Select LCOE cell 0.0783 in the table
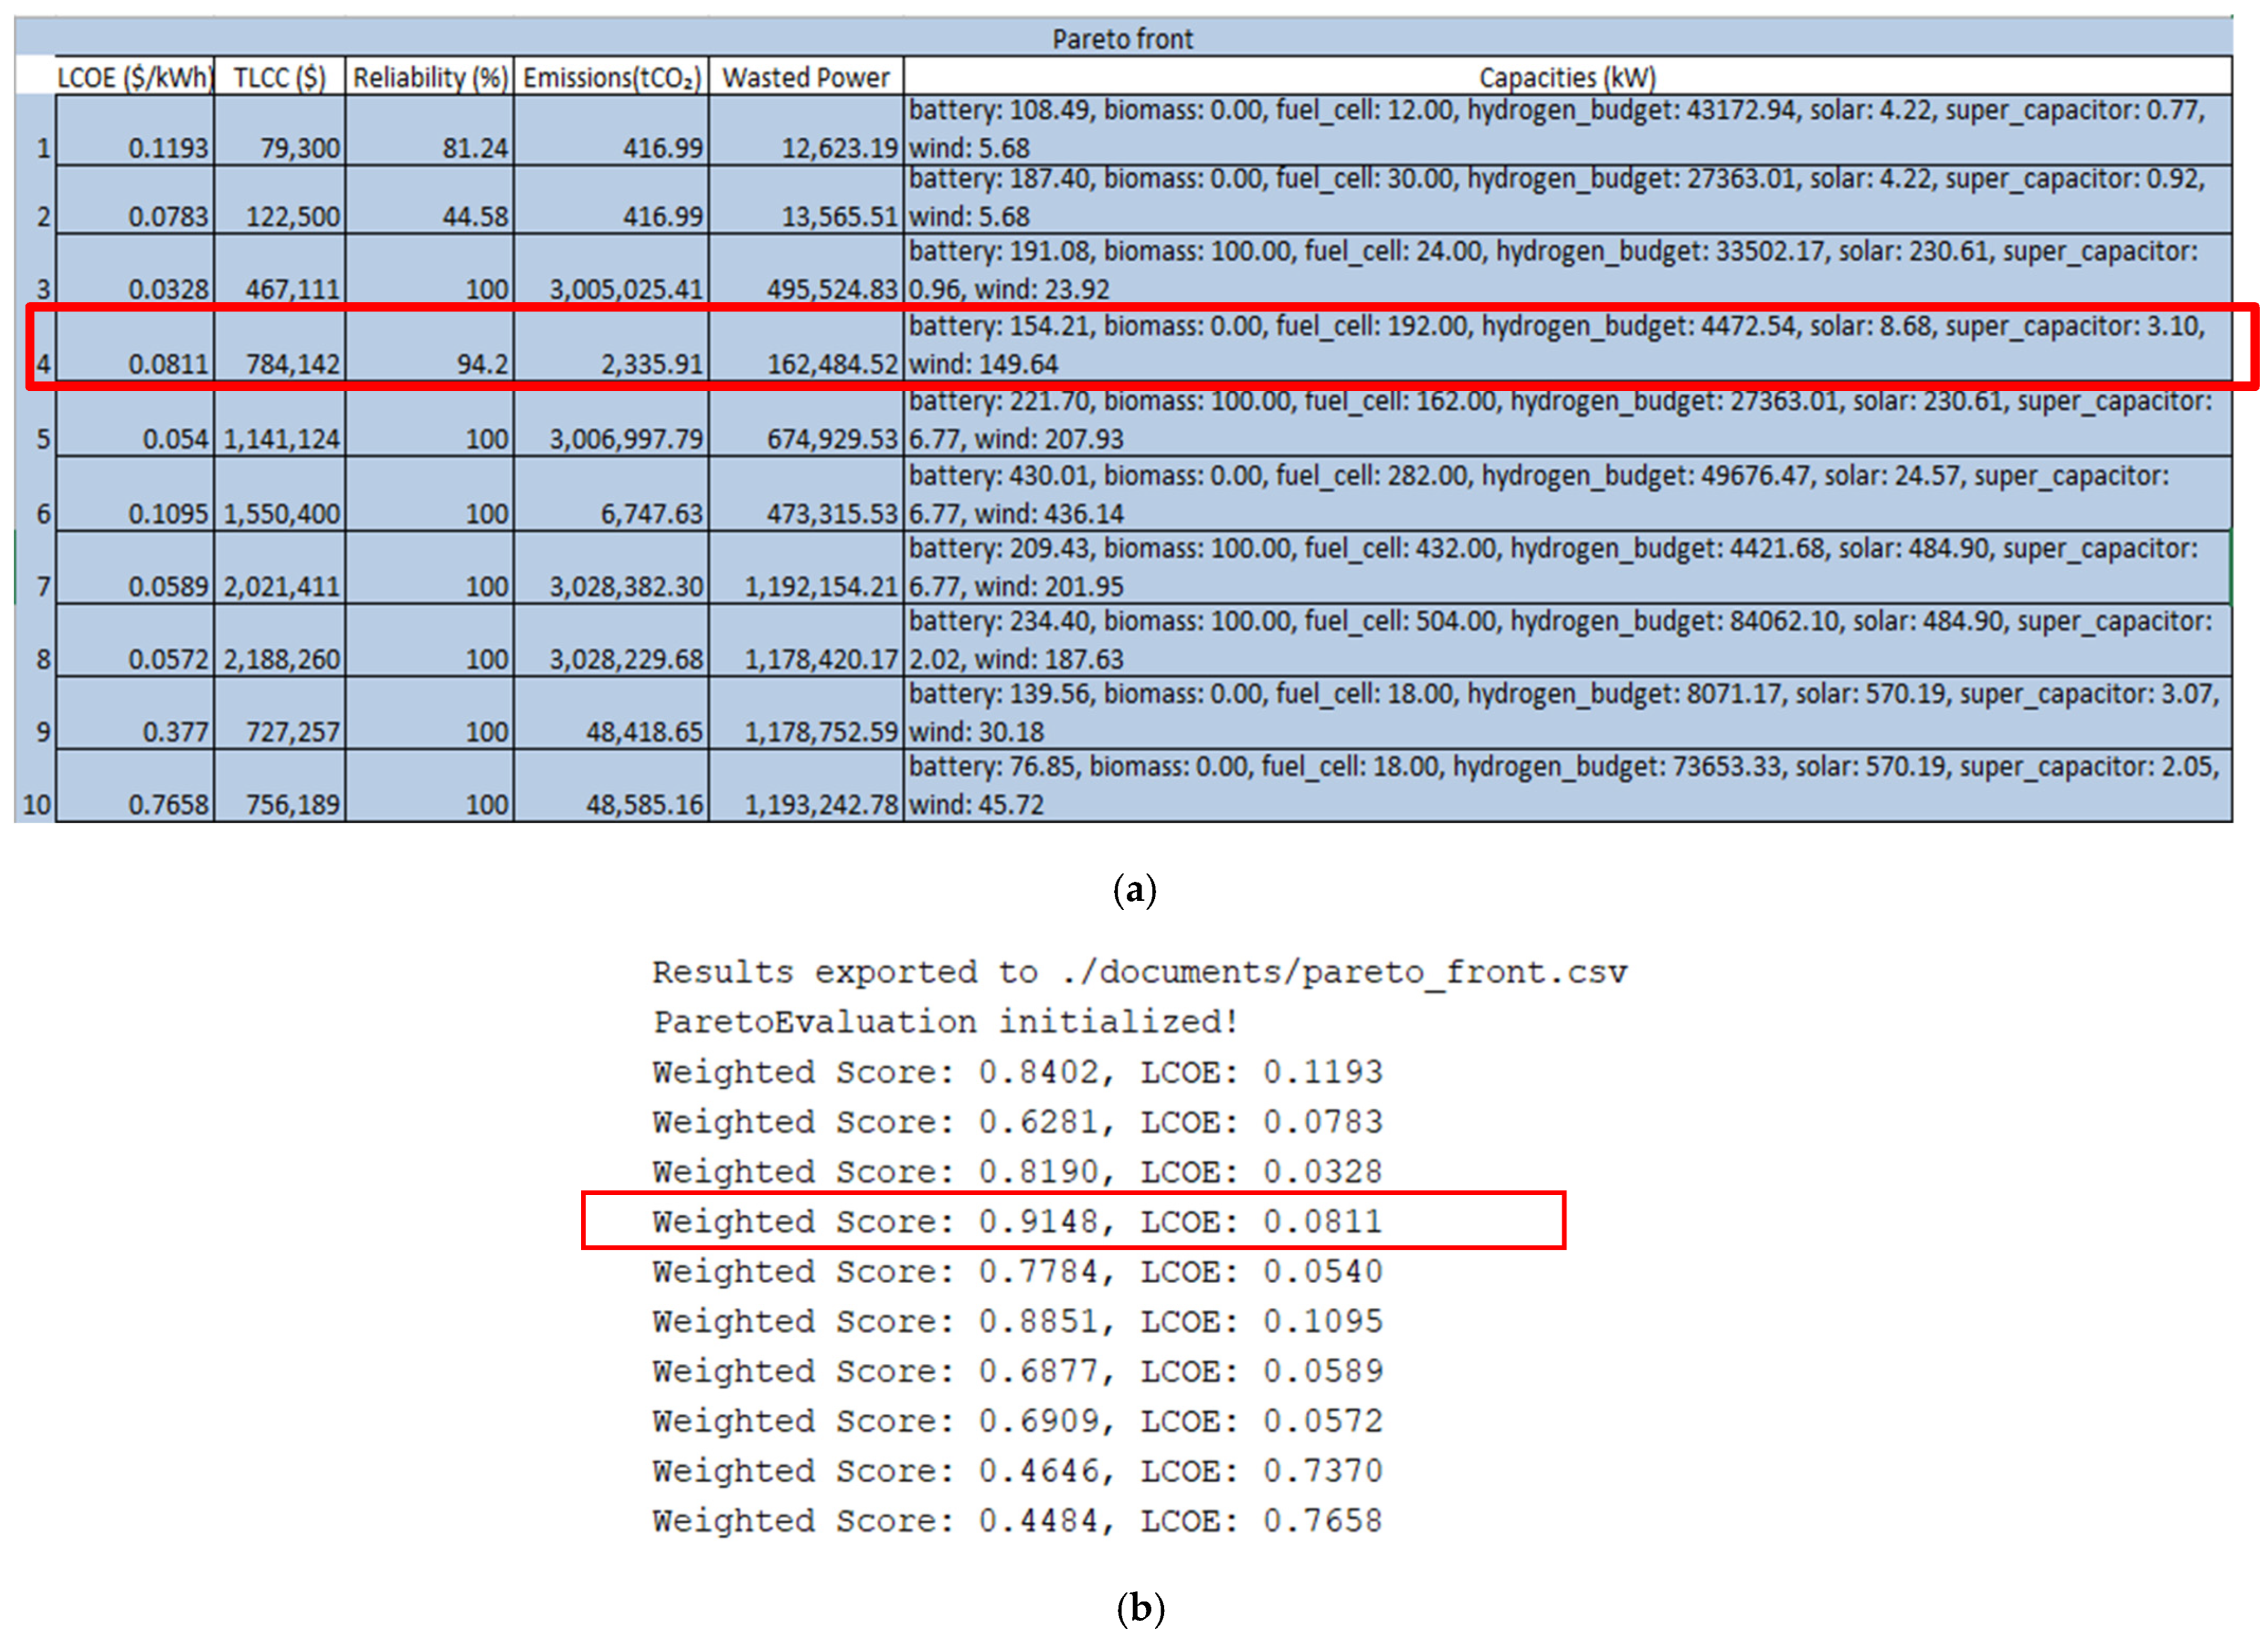2268x1639 pixels. tap(134, 200)
